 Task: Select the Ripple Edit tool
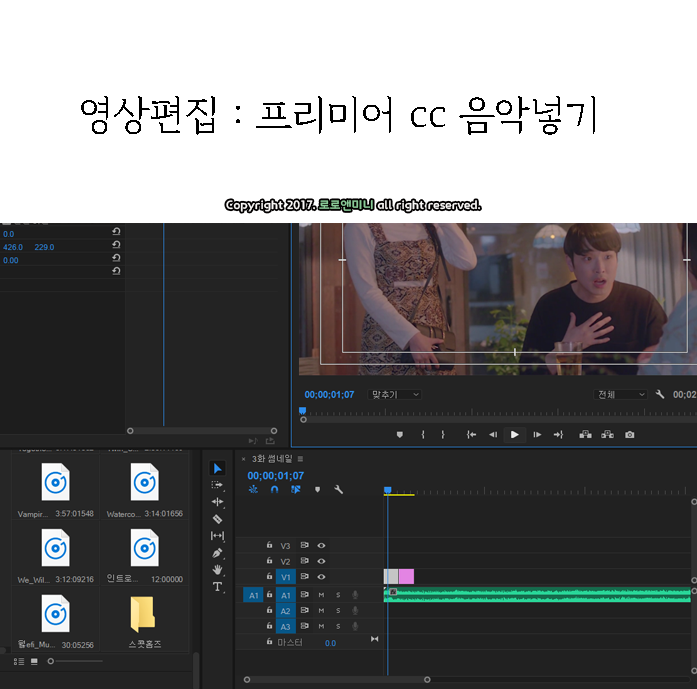217,502
